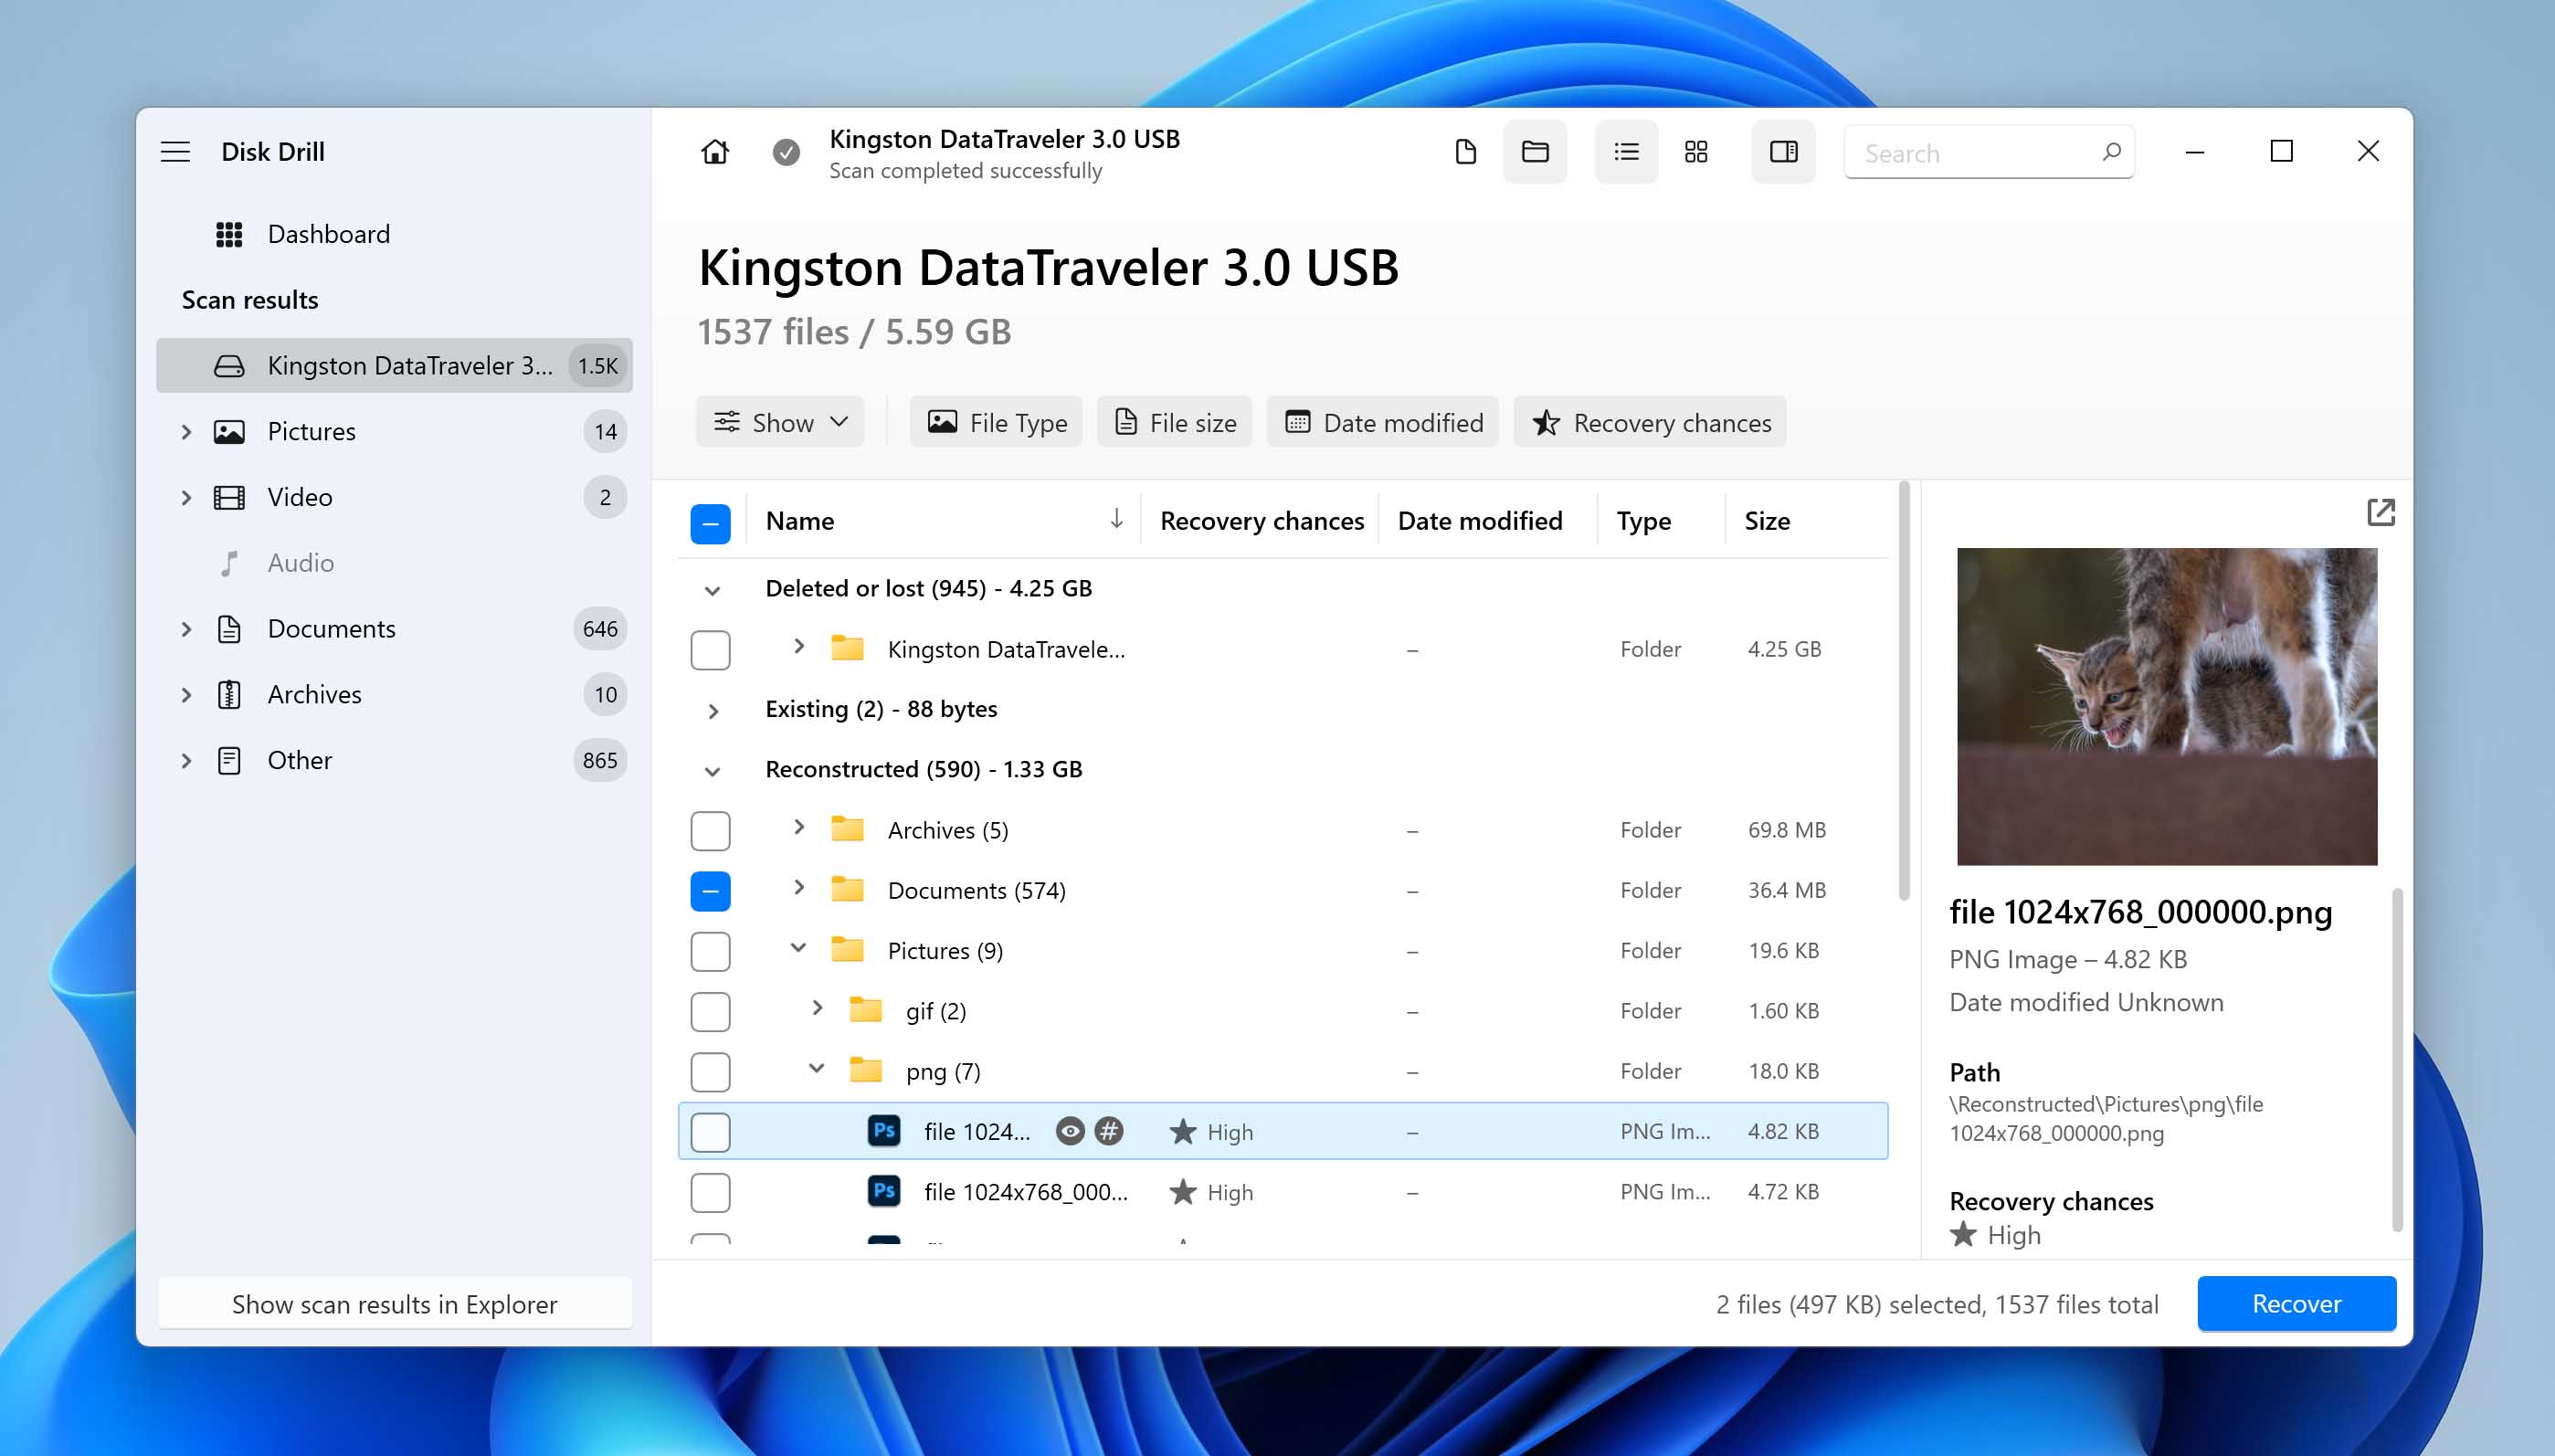The image size is (2555, 1456).
Task: Check the Pictures (9) checkbox
Action: tap(710, 951)
